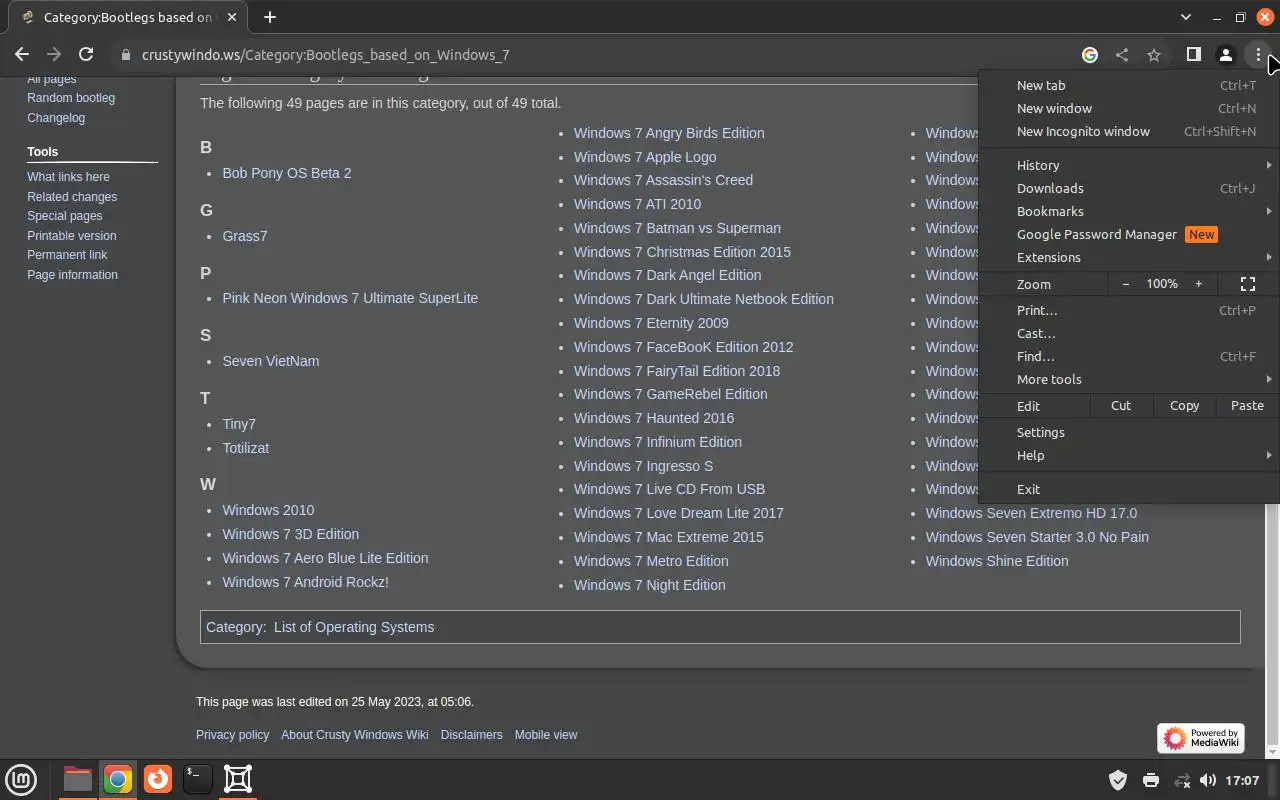Click the fullscreen icon in the Zoom row
1280x800 pixels.
(x=1248, y=284)
